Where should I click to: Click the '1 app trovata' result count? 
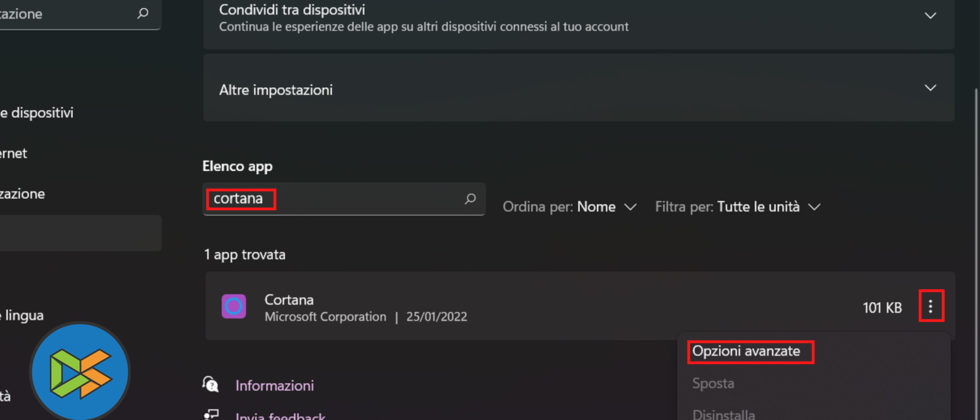click(x=244, y=255)
